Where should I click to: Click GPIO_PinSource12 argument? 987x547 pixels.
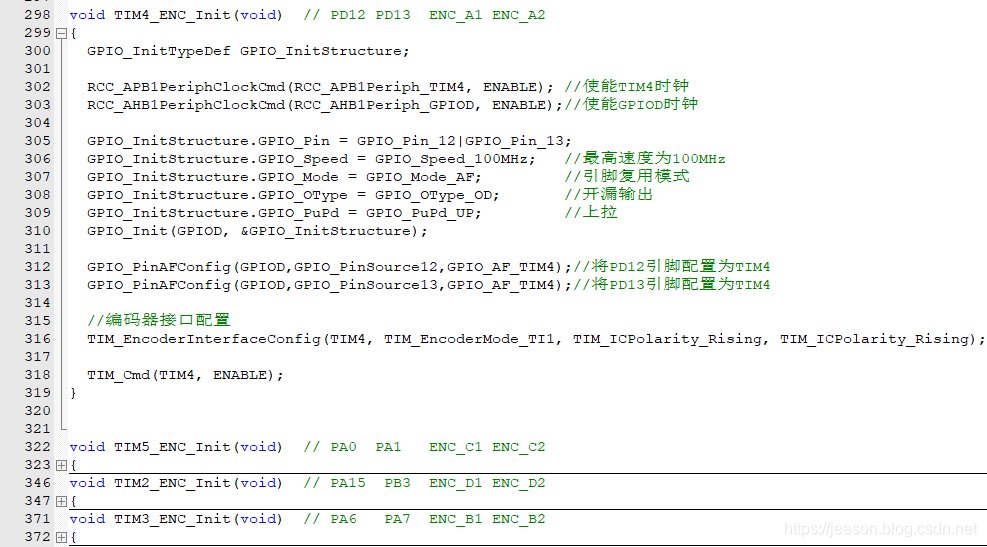(x=366, y=267)
